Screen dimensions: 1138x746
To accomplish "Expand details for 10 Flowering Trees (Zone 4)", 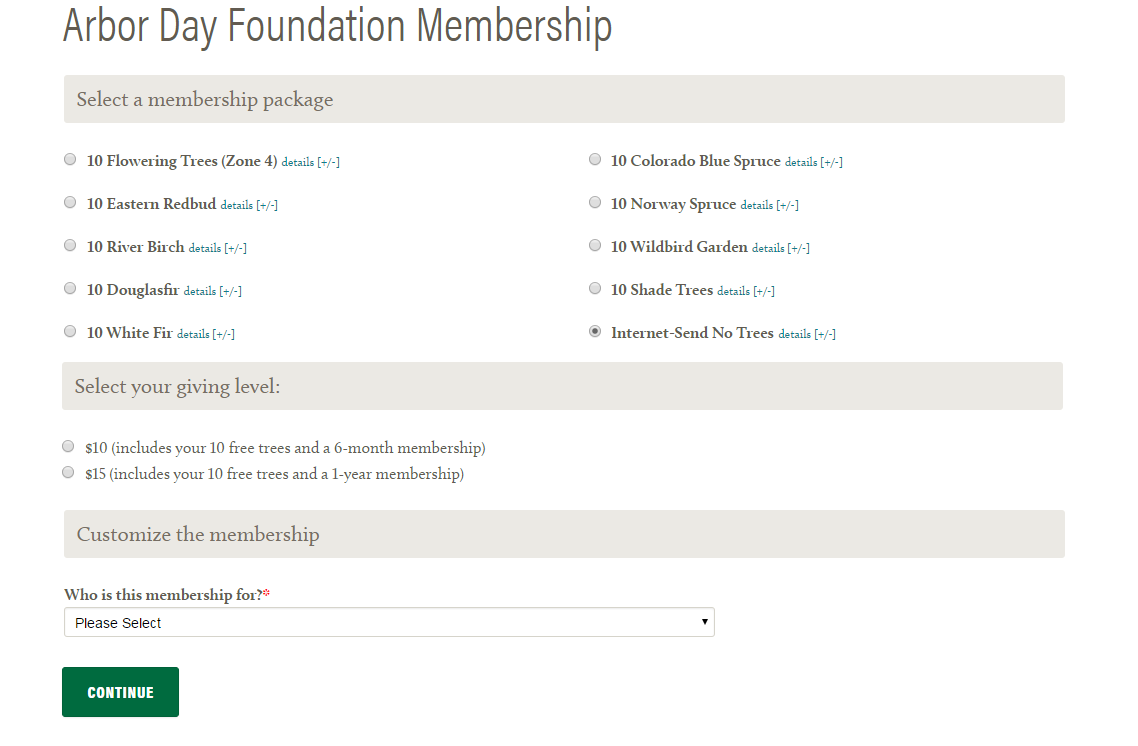I will (x=311, y=163).
